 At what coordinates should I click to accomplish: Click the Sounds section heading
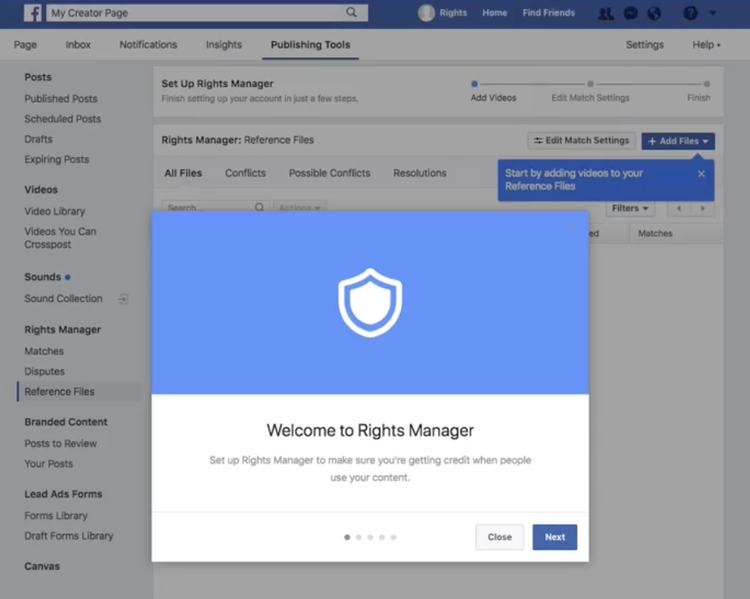pyautogui.click(x=43, y=277)
